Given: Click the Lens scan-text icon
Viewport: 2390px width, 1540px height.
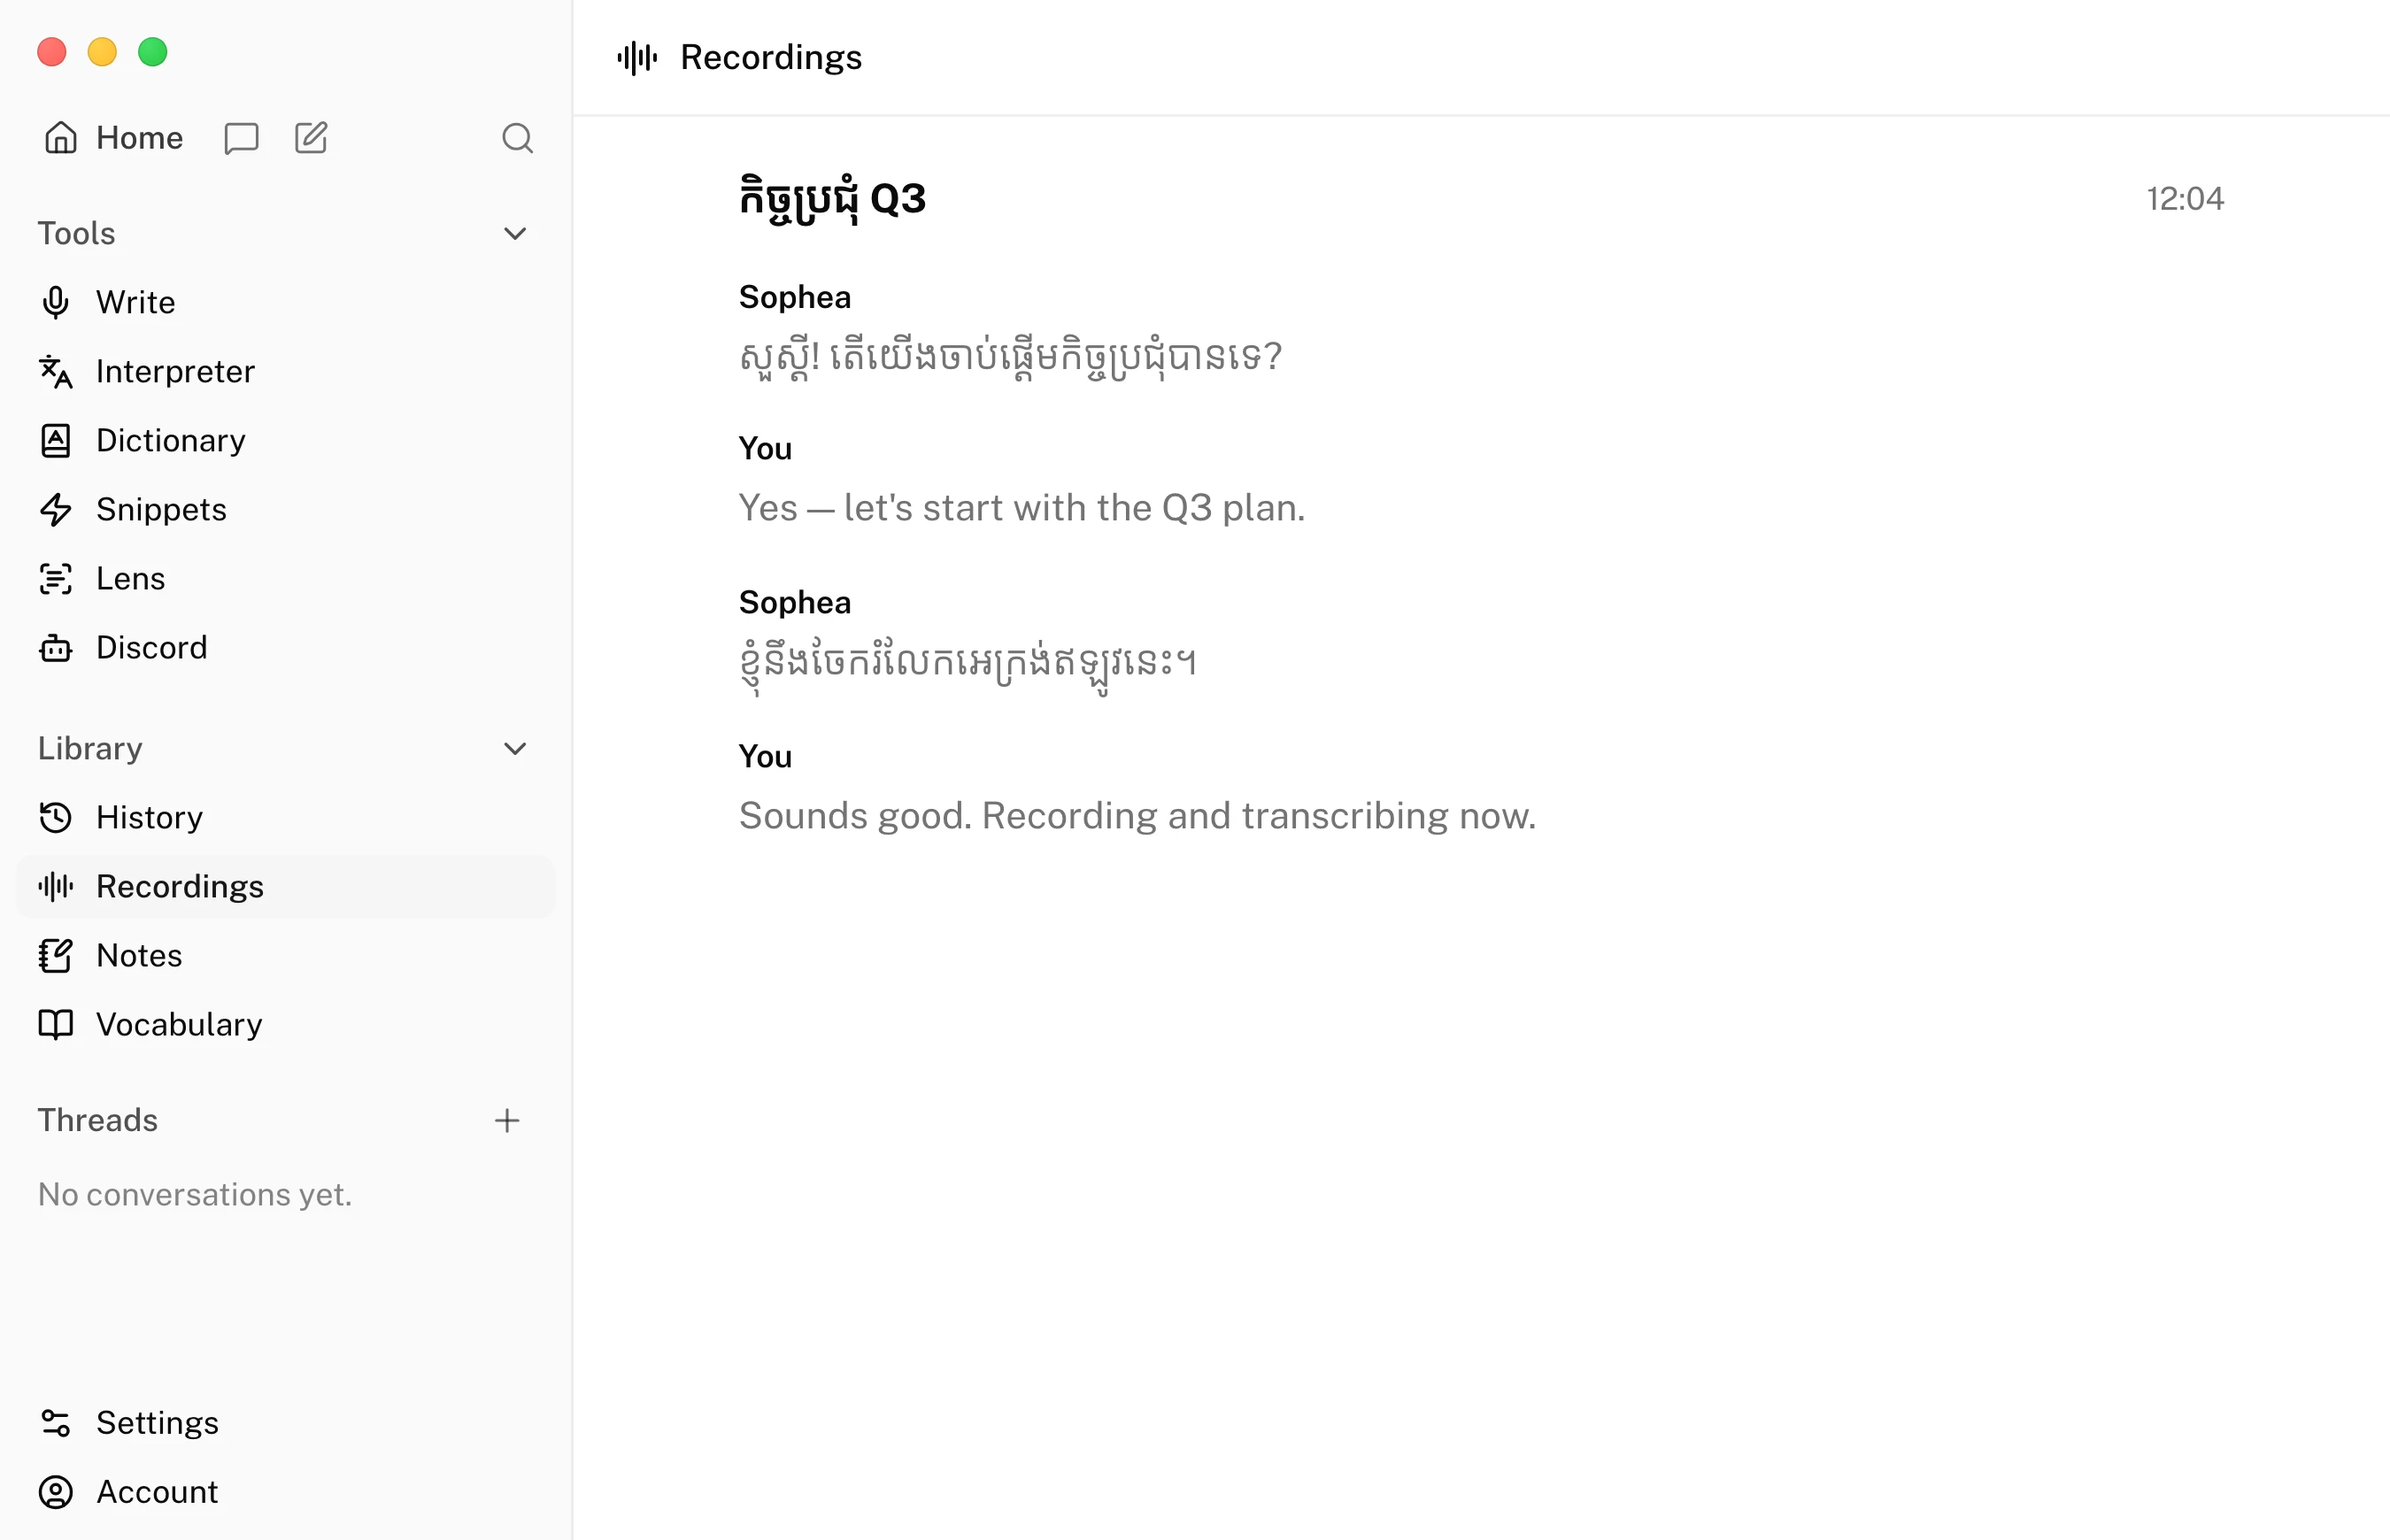Looking at the screenshot, I should pos(56,578).
